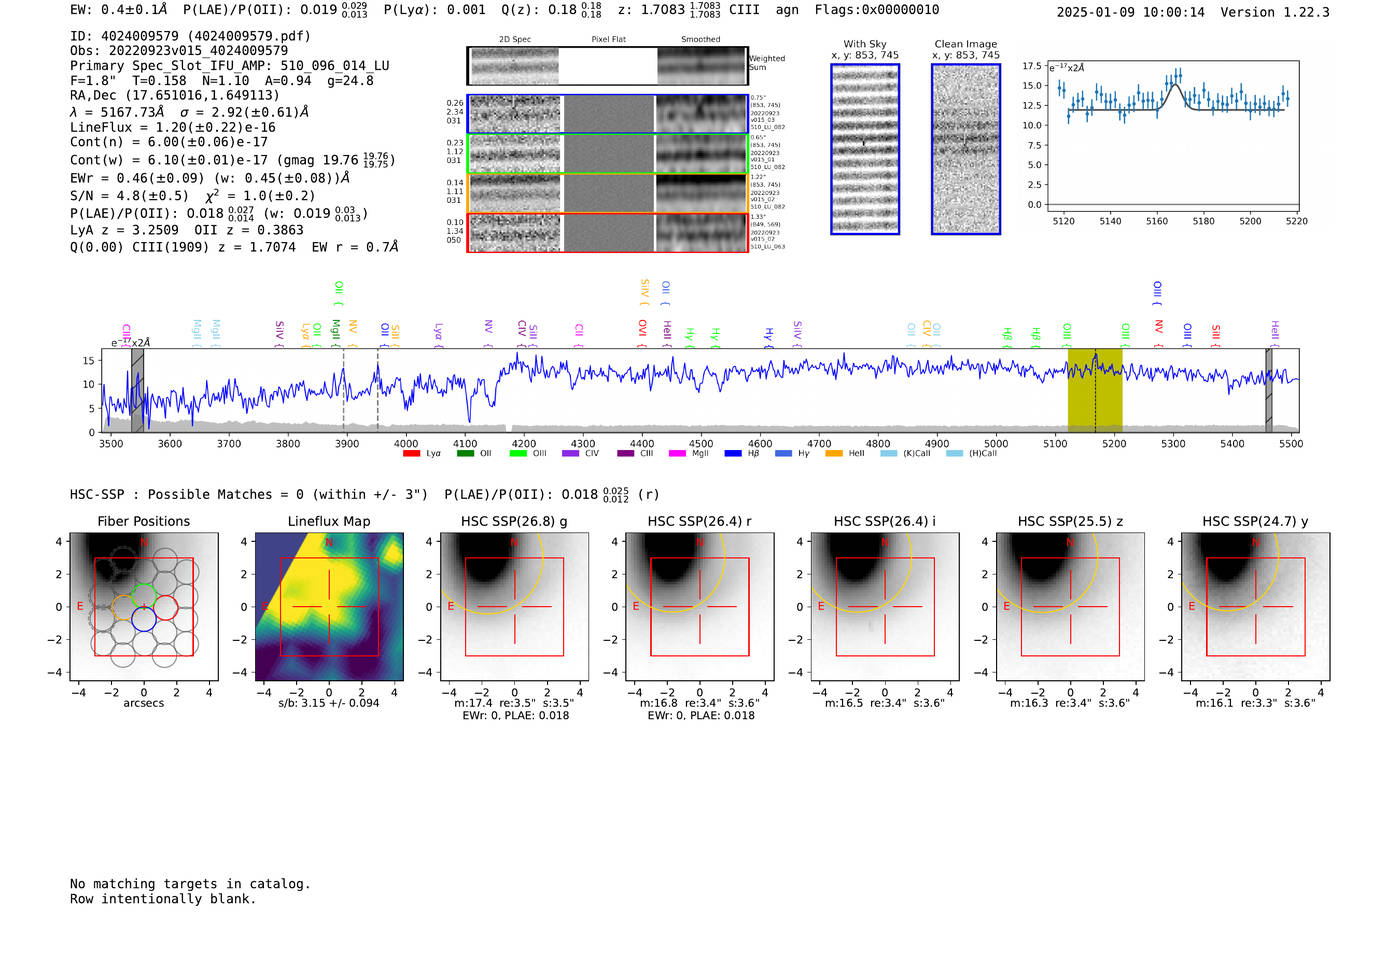The width and height of the screenshot is (1400, 953).
Task: Click the RA,Dec coordinates text
Action: (x=175, y=96)
